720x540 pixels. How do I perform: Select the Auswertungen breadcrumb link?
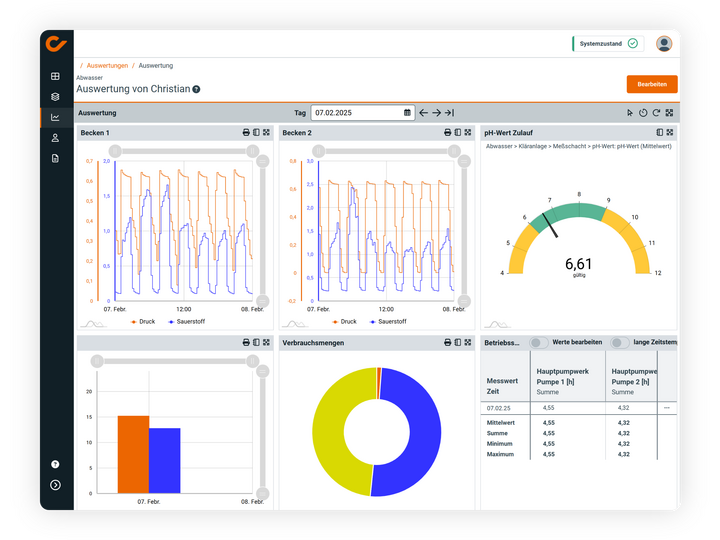[x=107, y=65]
